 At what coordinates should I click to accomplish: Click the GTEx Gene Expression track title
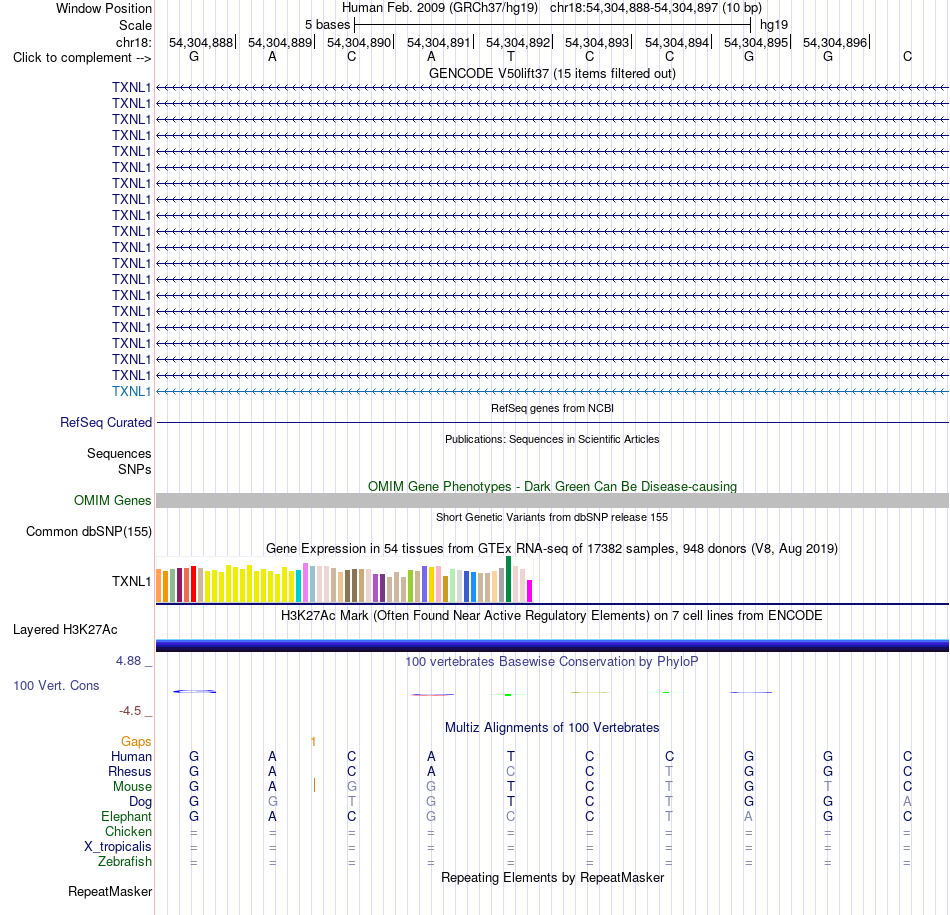tap(552, 548)
